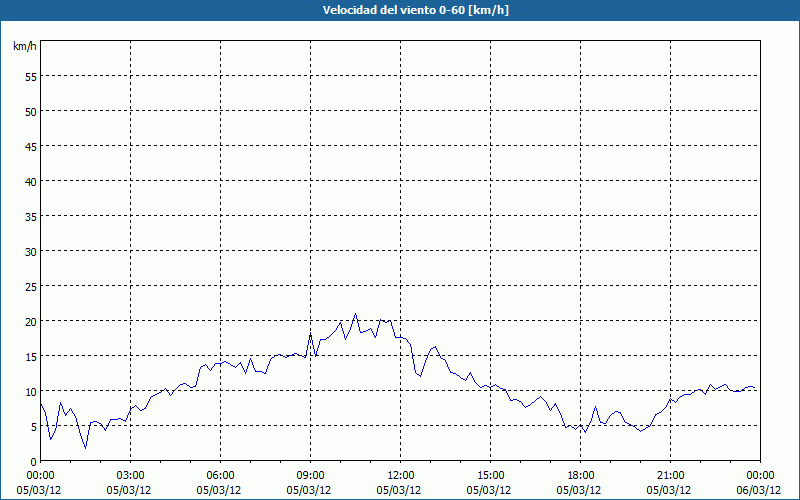Click the 12:00 time axis label
The width and height of the screenshot is (800, 500).
(x=401, y=476)
